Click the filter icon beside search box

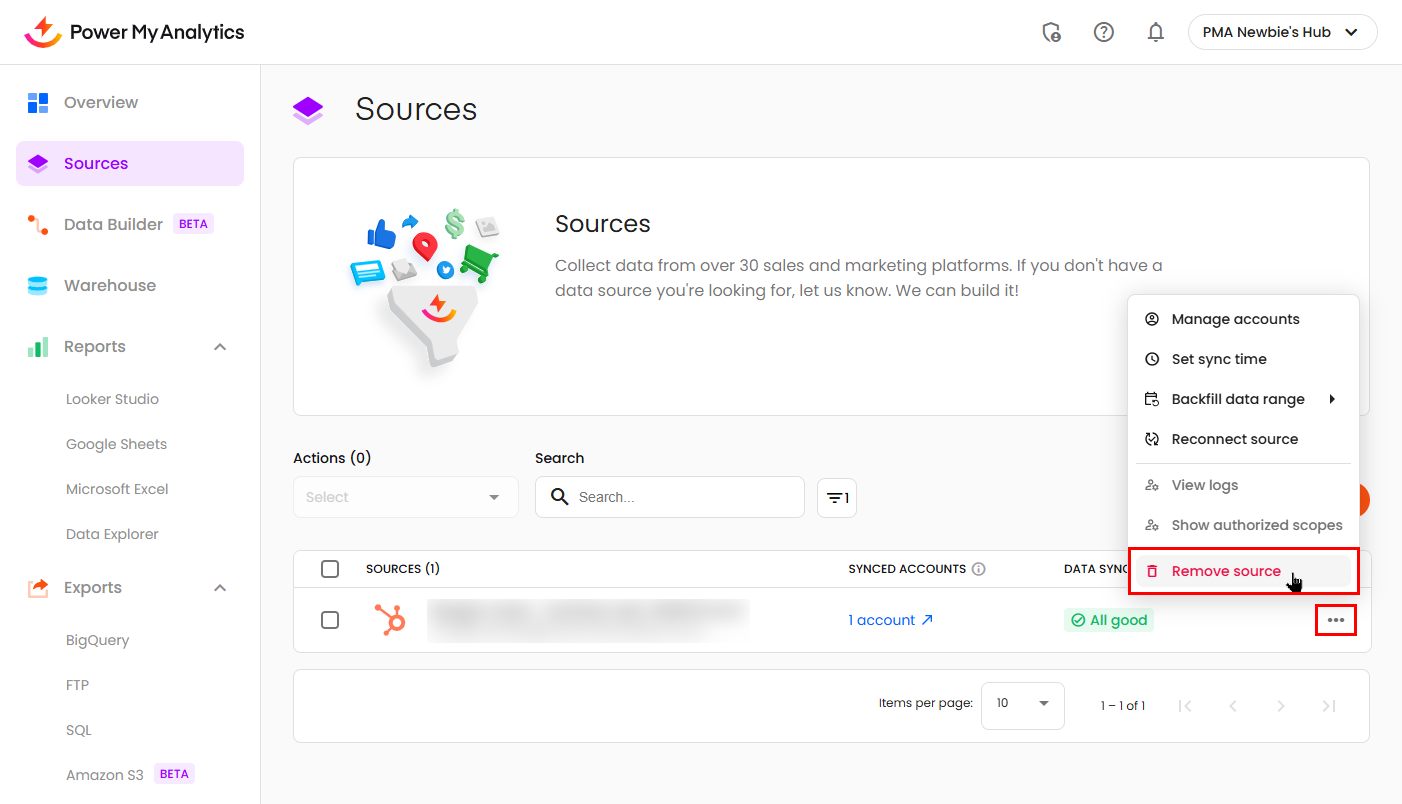point(837,497)
